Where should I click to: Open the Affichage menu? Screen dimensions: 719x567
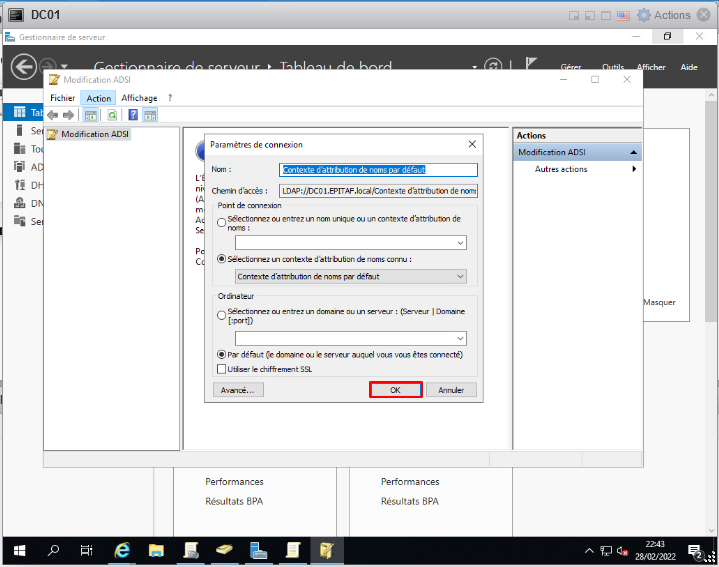tap(139, 98)
